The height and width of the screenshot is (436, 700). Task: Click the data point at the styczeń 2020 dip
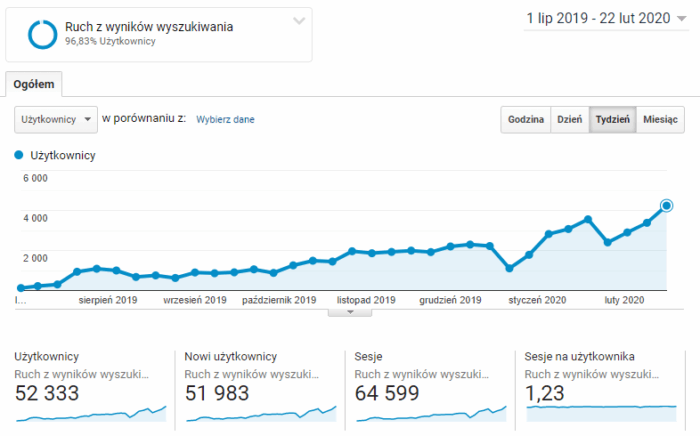pos(510,268)
